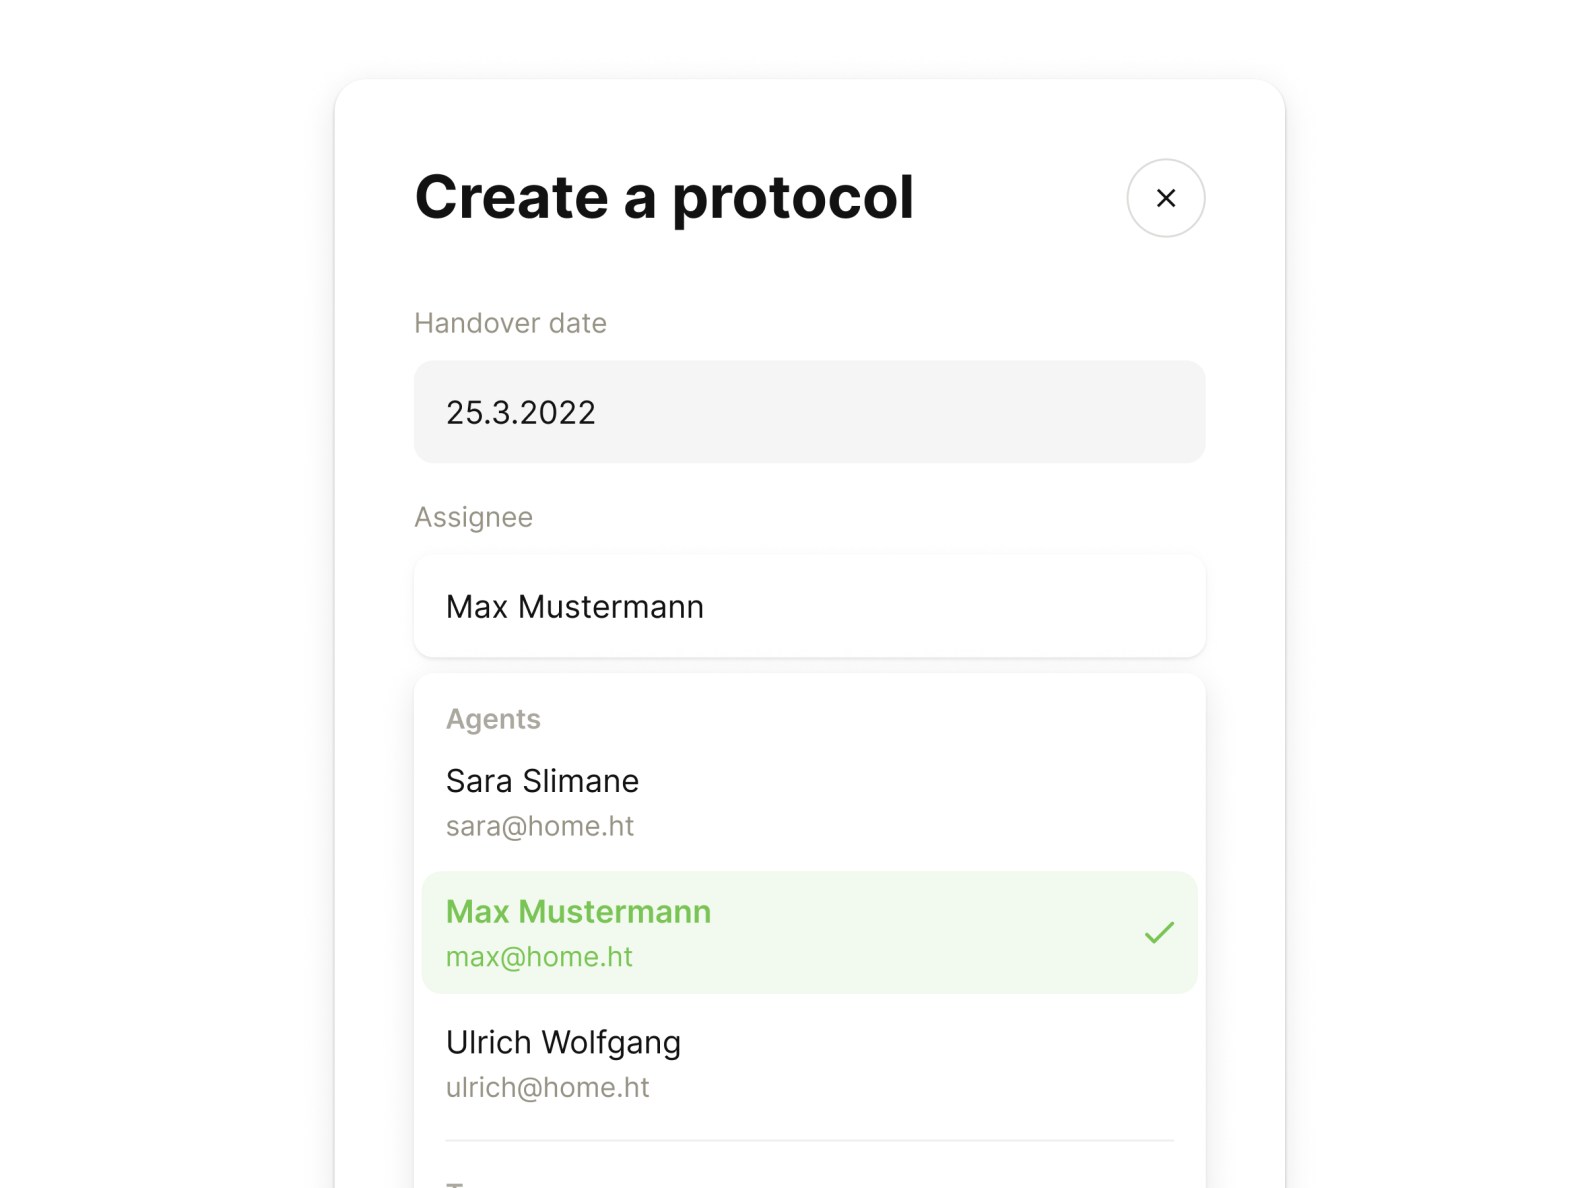Click the Sara Slimane name text
This screenshot has width=1584, height=1188.
tap(542, 781)
